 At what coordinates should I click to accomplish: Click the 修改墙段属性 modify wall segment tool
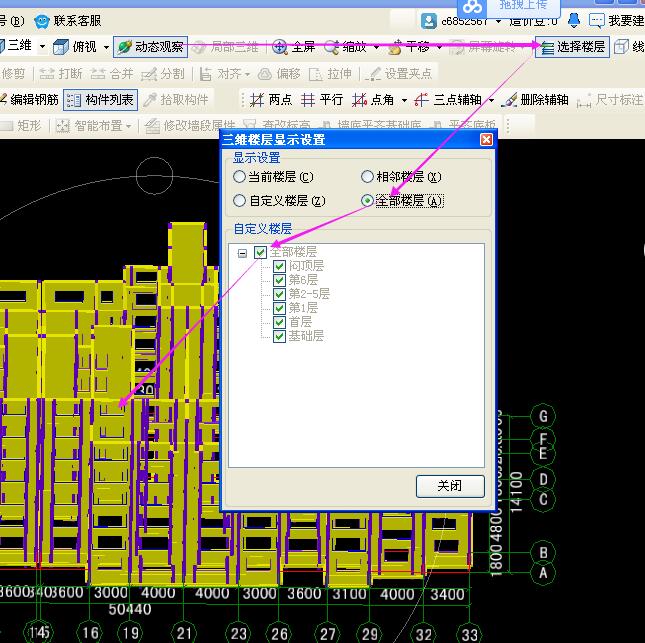click(190, 125)
